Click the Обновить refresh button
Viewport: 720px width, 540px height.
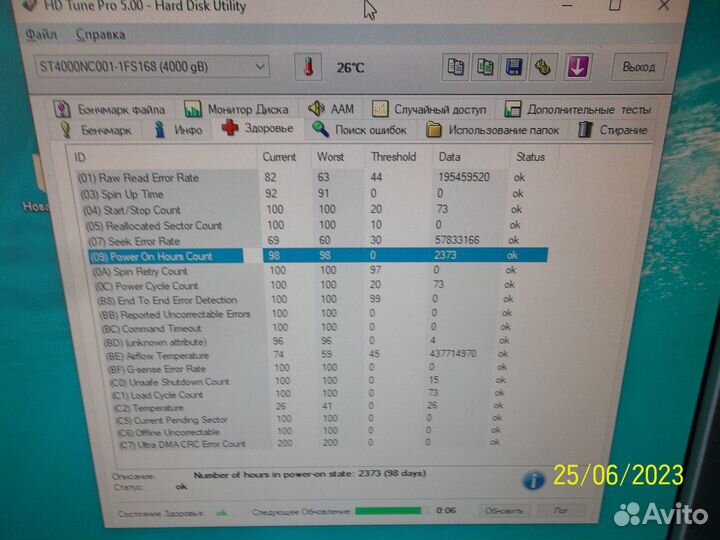(504, 511)
